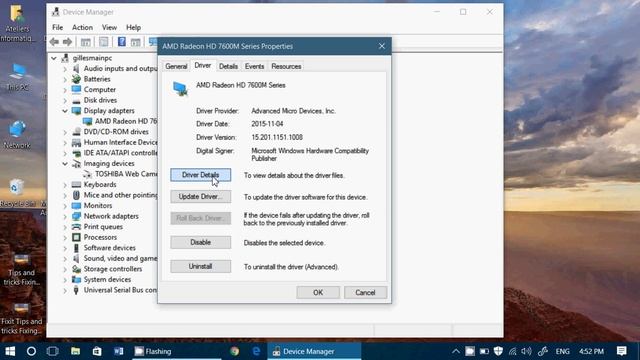This screenshot has width=640, height=360.
Task: Collapse Imaging devices node
Action: pyautogui.click(x=65, y=163)
